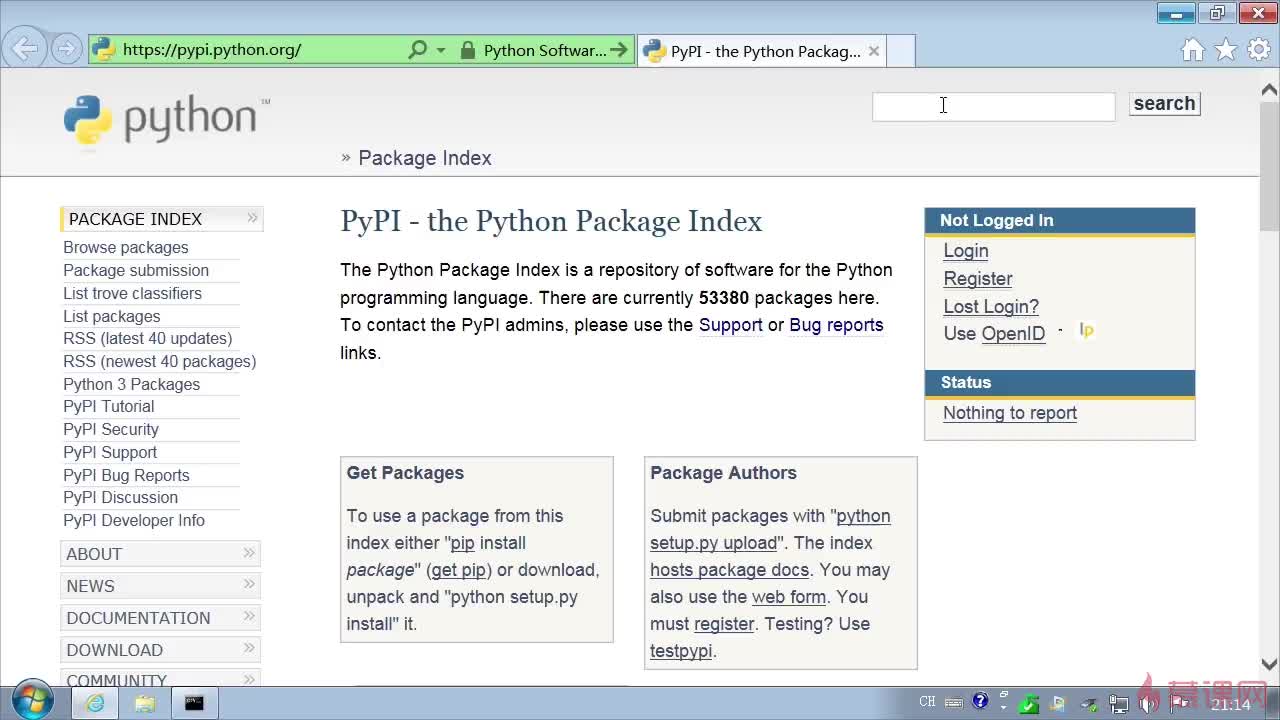The image size is (1280, 720).
Task: Click the green checkmark security tray icon
Action: pos(1030,704)
